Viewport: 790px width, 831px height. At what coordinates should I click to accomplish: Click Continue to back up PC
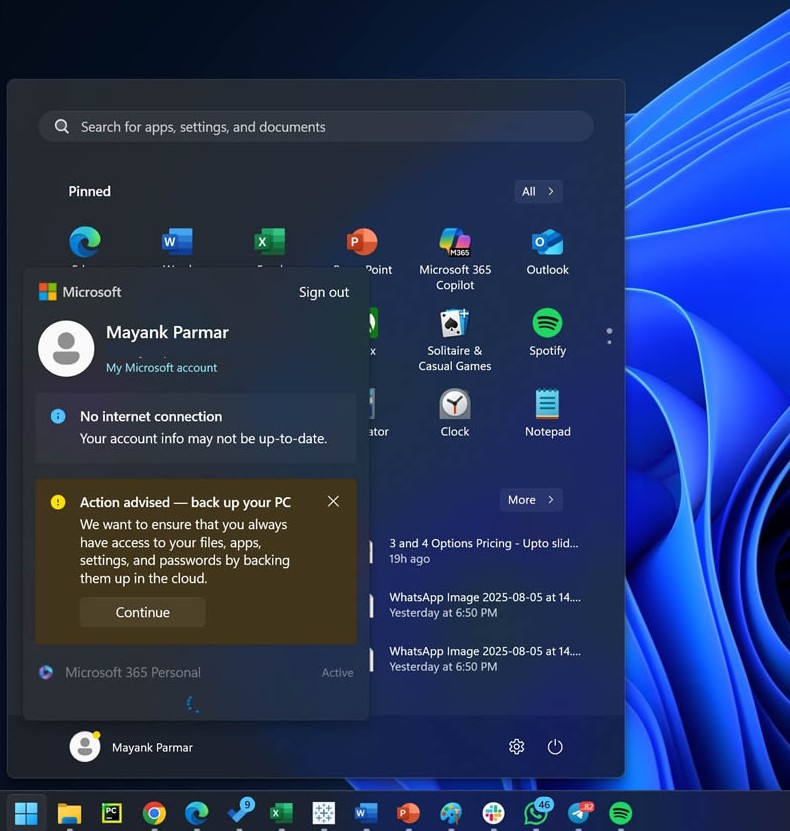click(143, 612)
